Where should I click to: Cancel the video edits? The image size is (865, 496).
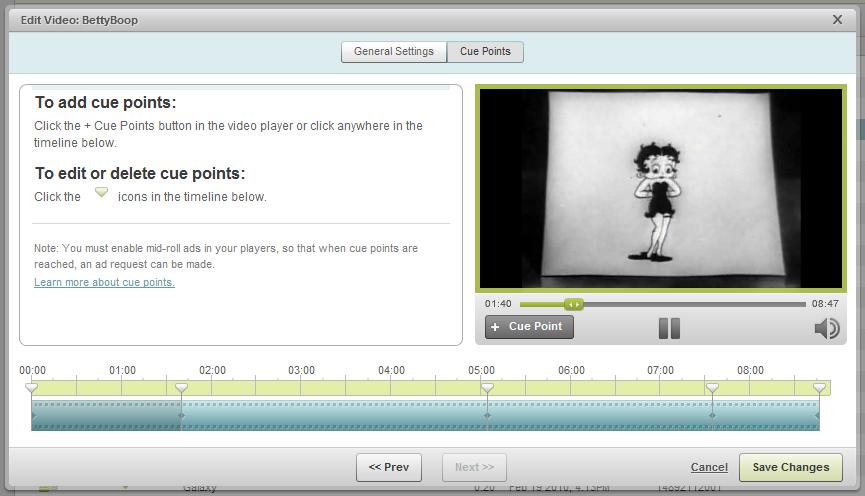pos(709,467)
